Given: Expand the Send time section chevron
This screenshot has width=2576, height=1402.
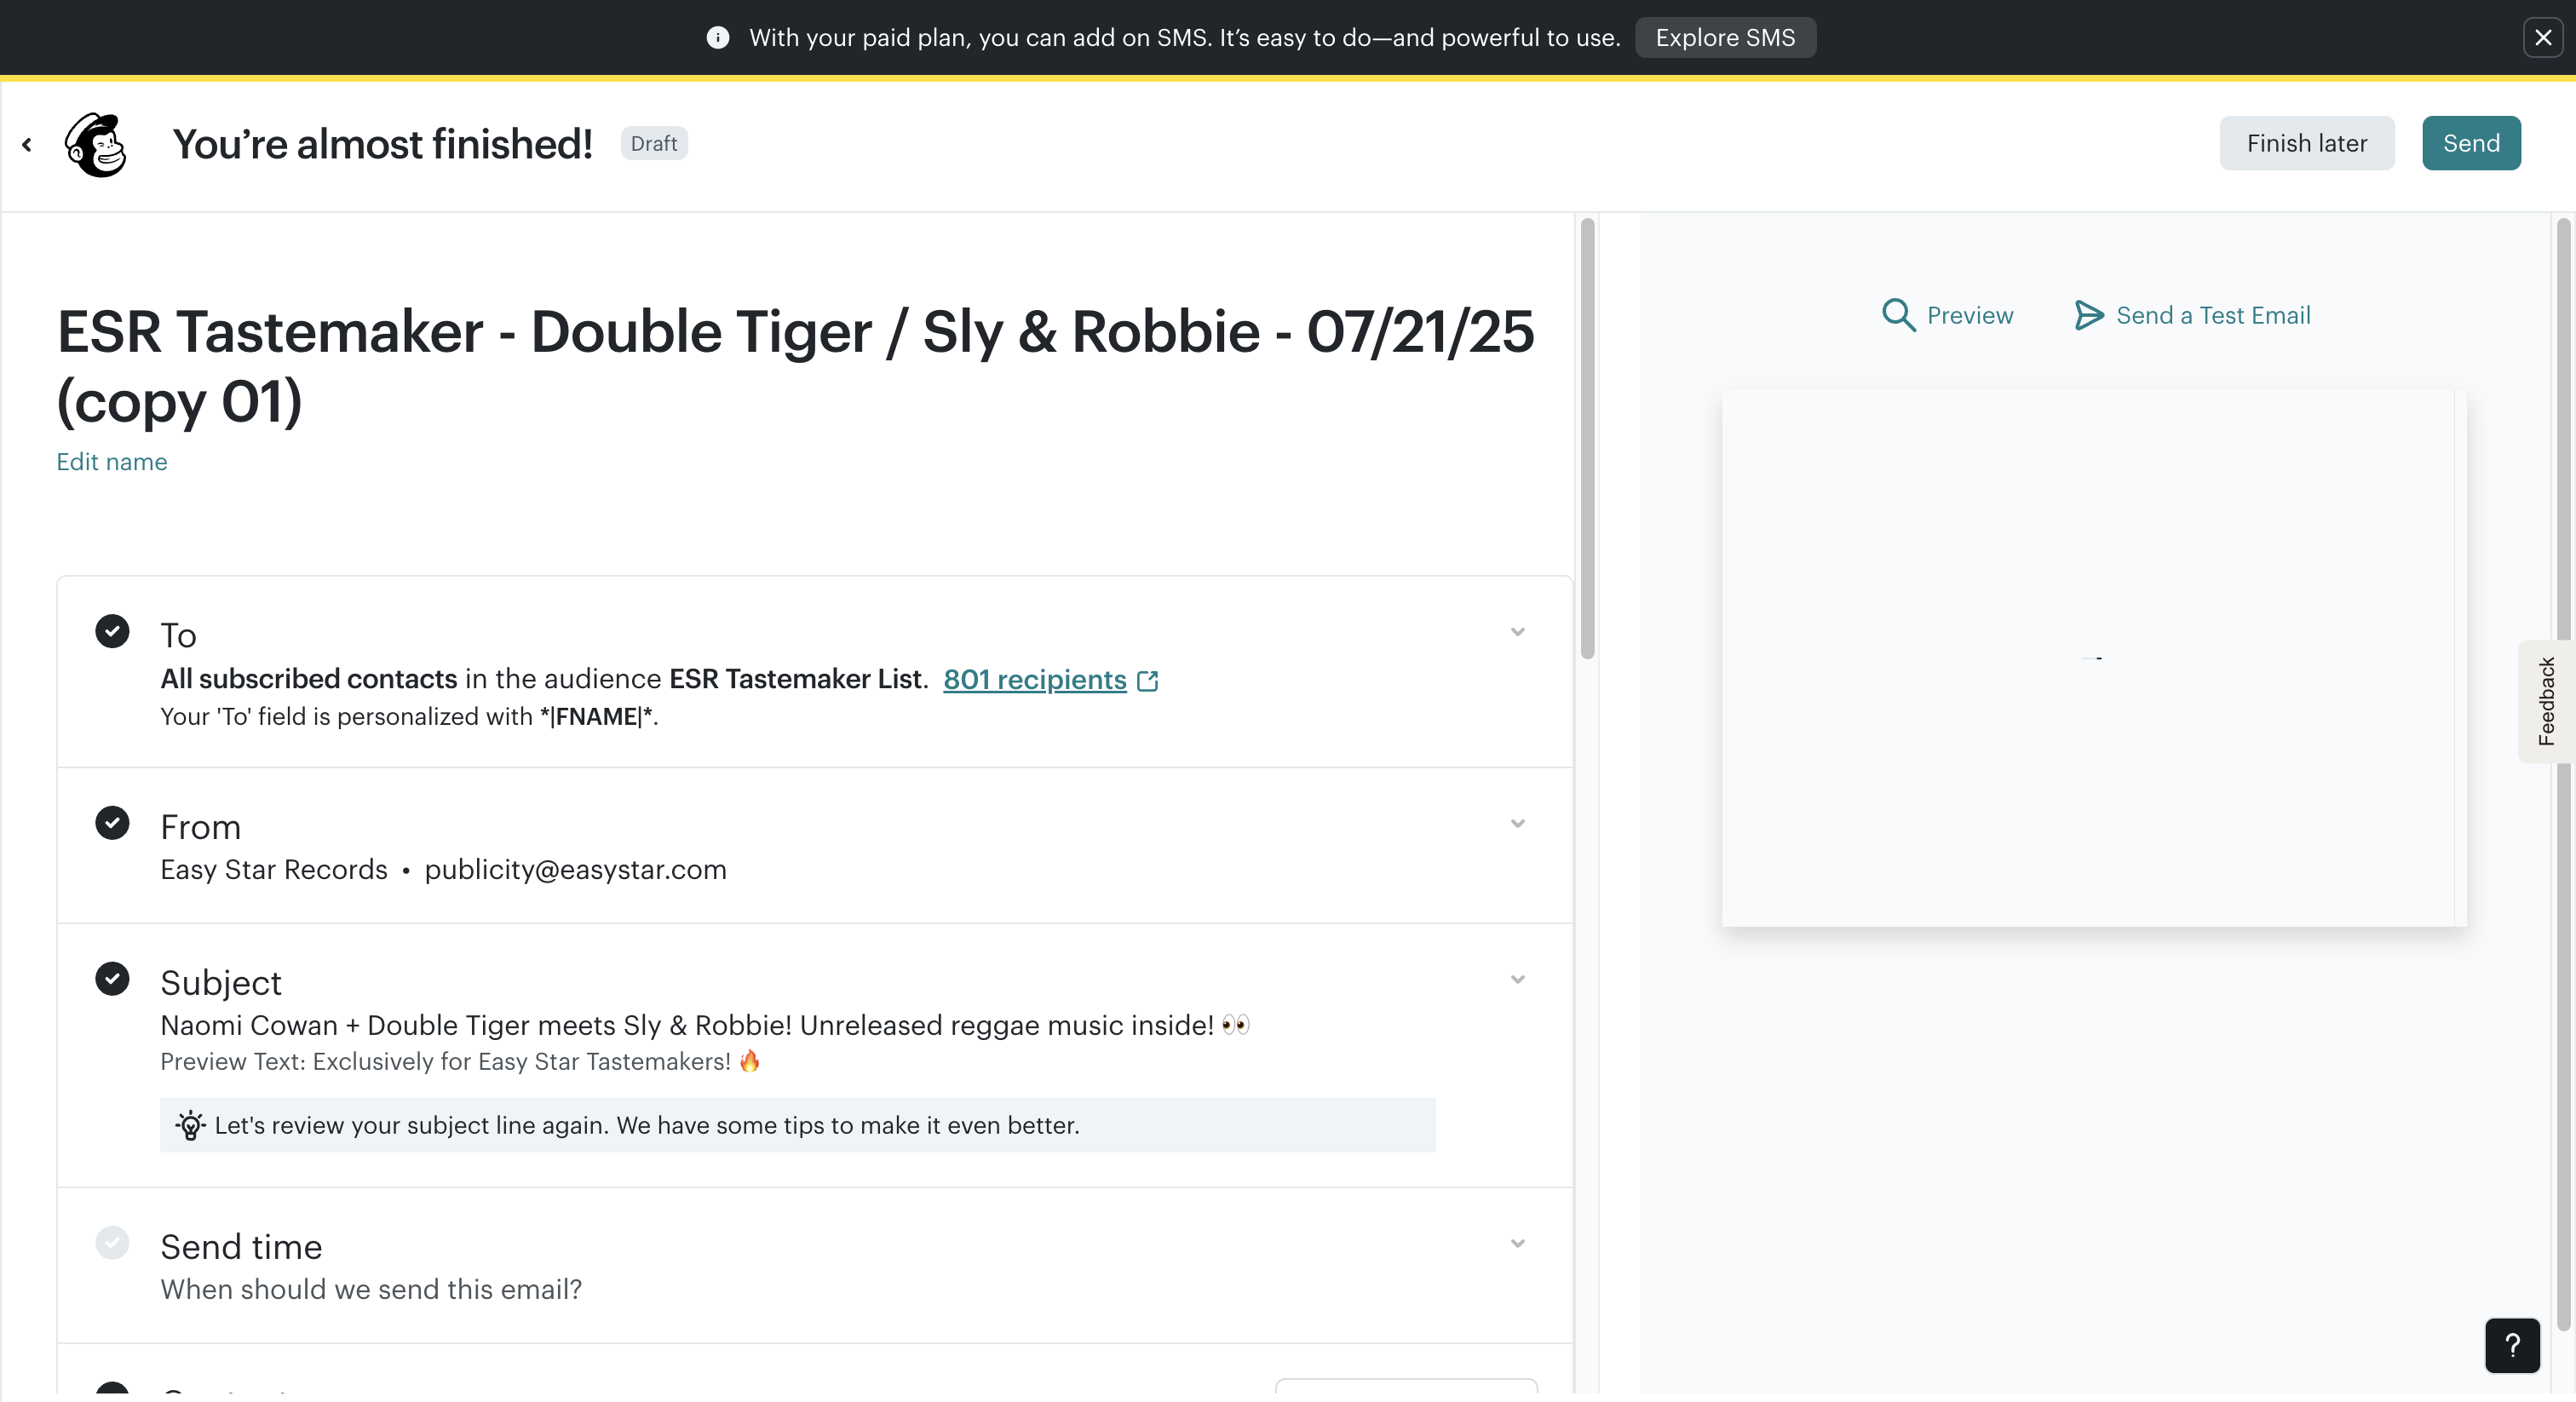Looking at the screenshot, I should (x=1517, y=1243).
